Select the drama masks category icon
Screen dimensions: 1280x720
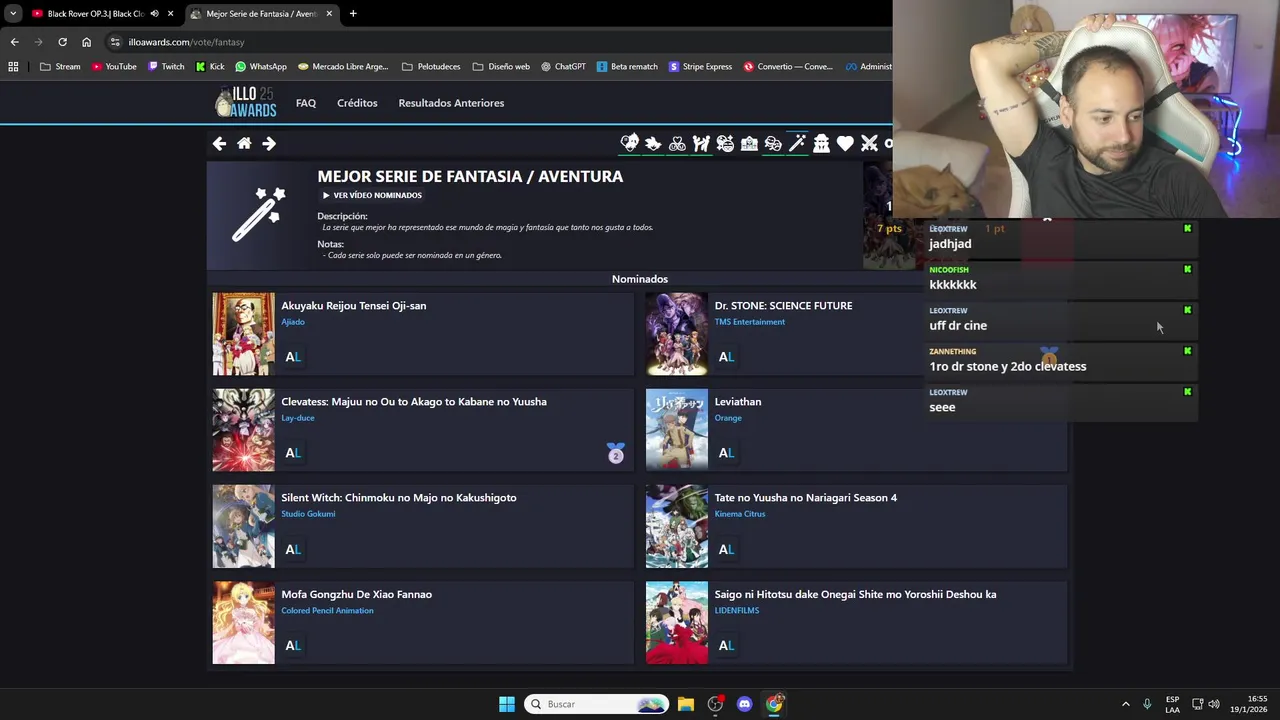coord(773,143)
